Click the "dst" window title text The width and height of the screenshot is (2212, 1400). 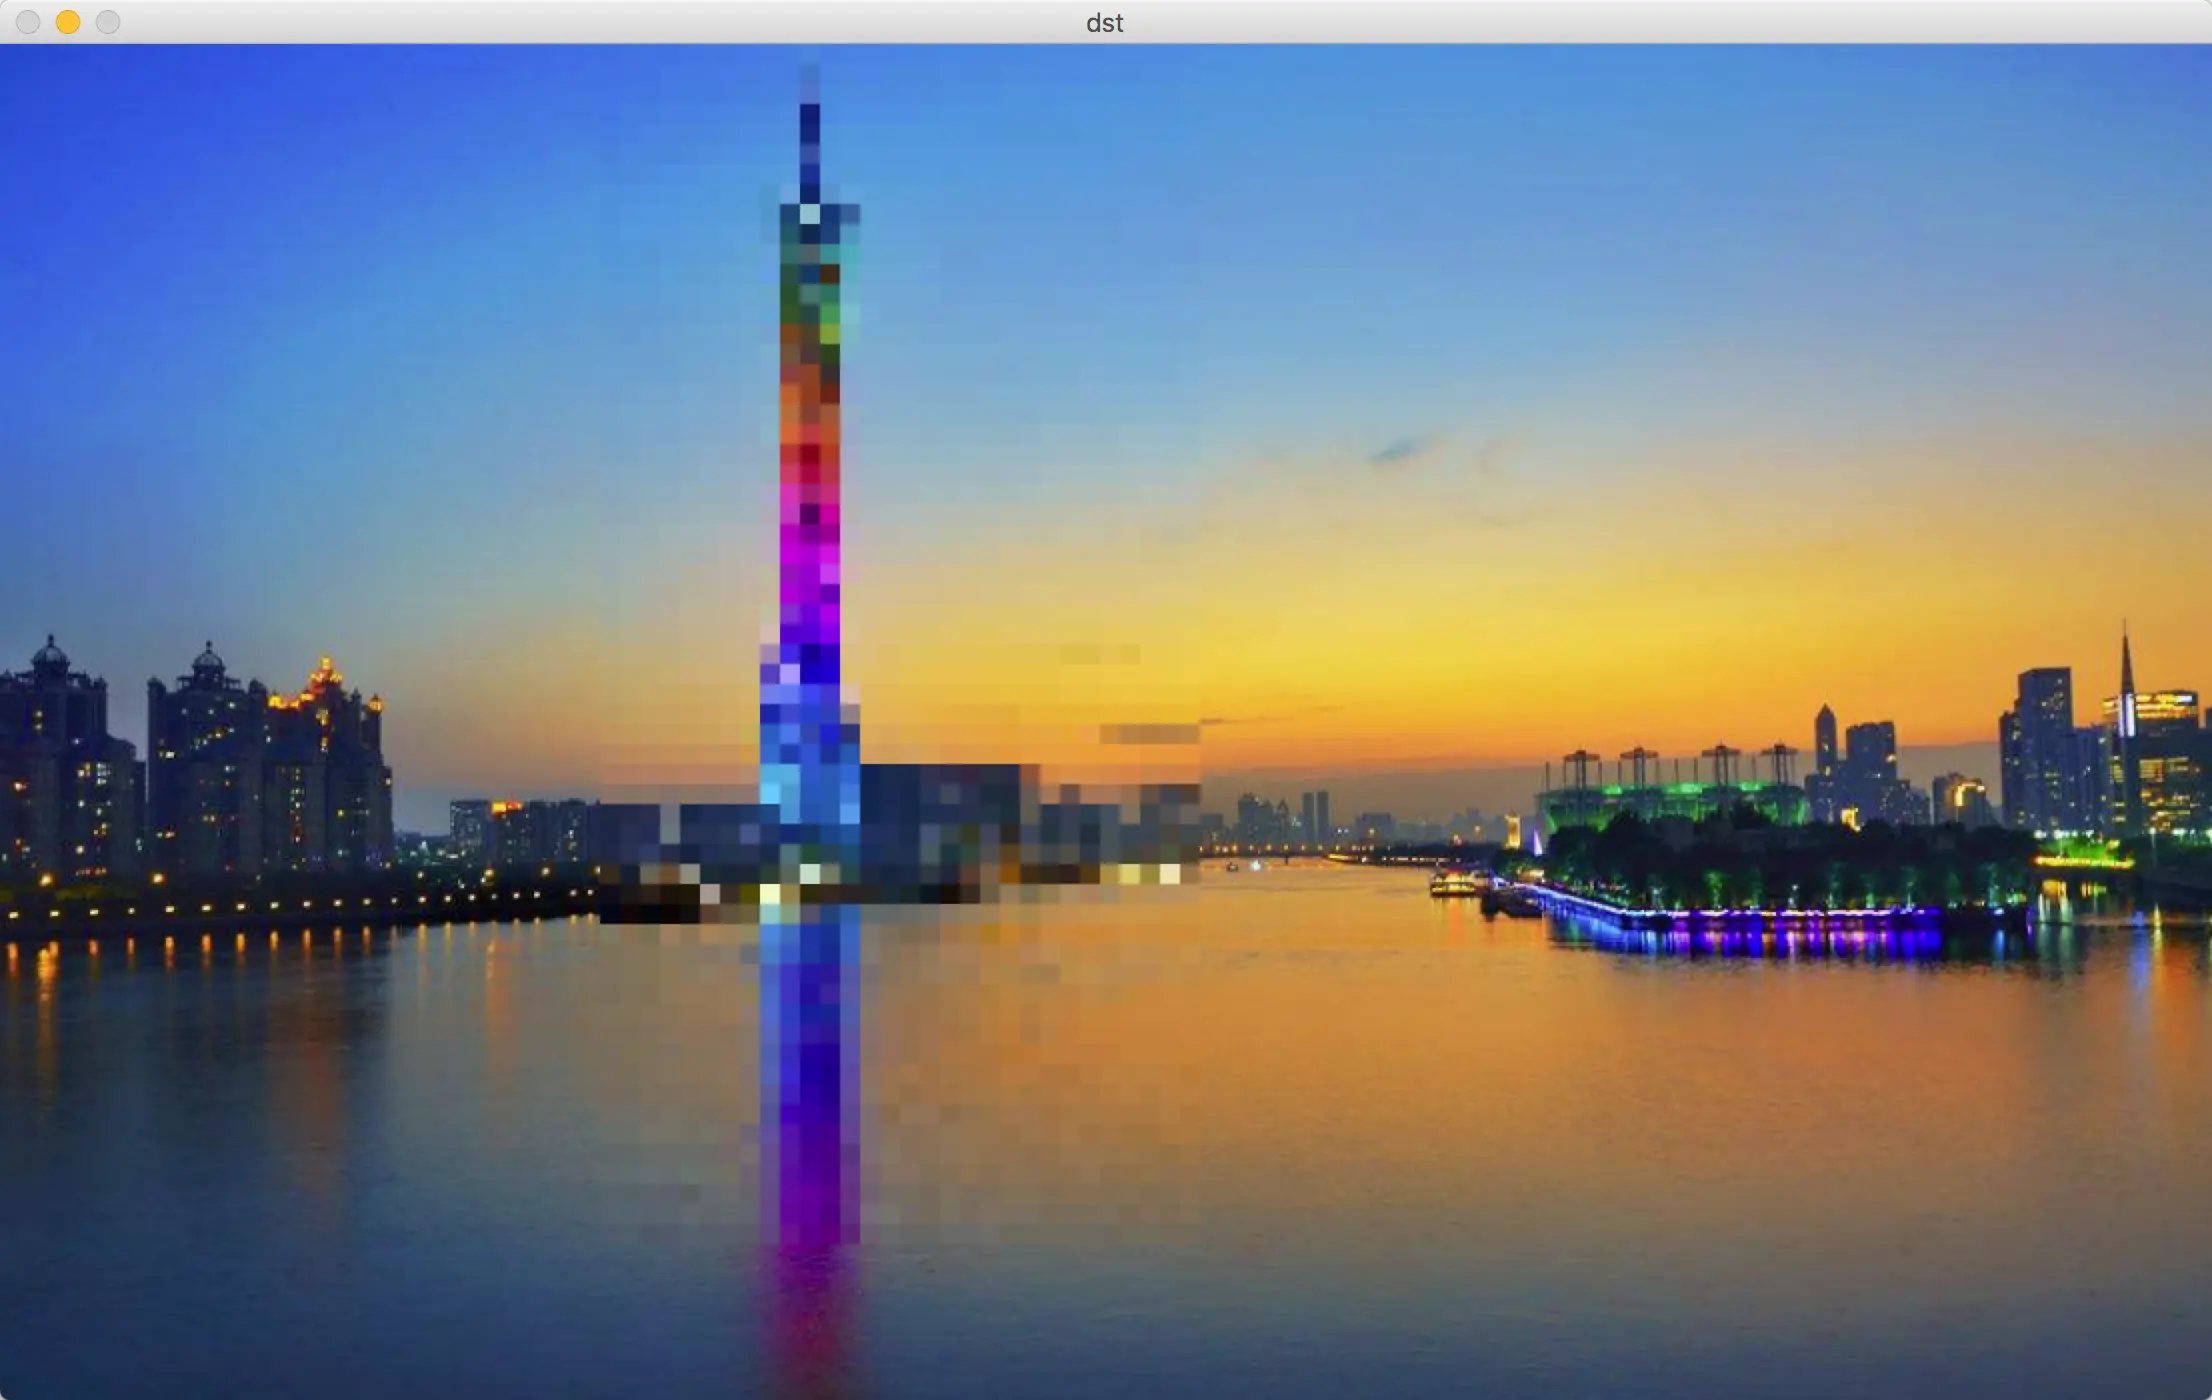(1104, 22)
